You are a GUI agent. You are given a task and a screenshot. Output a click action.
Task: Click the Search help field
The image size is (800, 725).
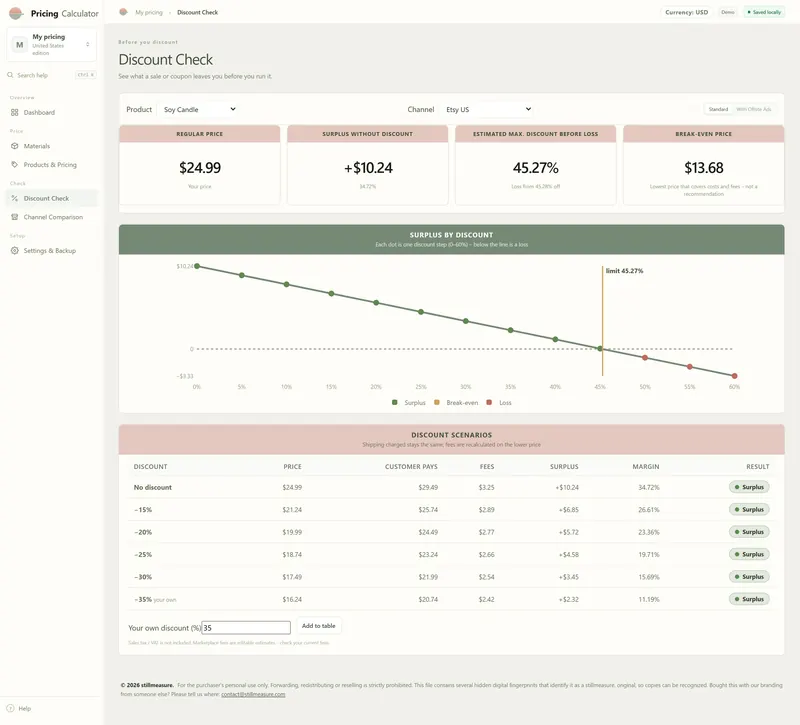point(51,75)
